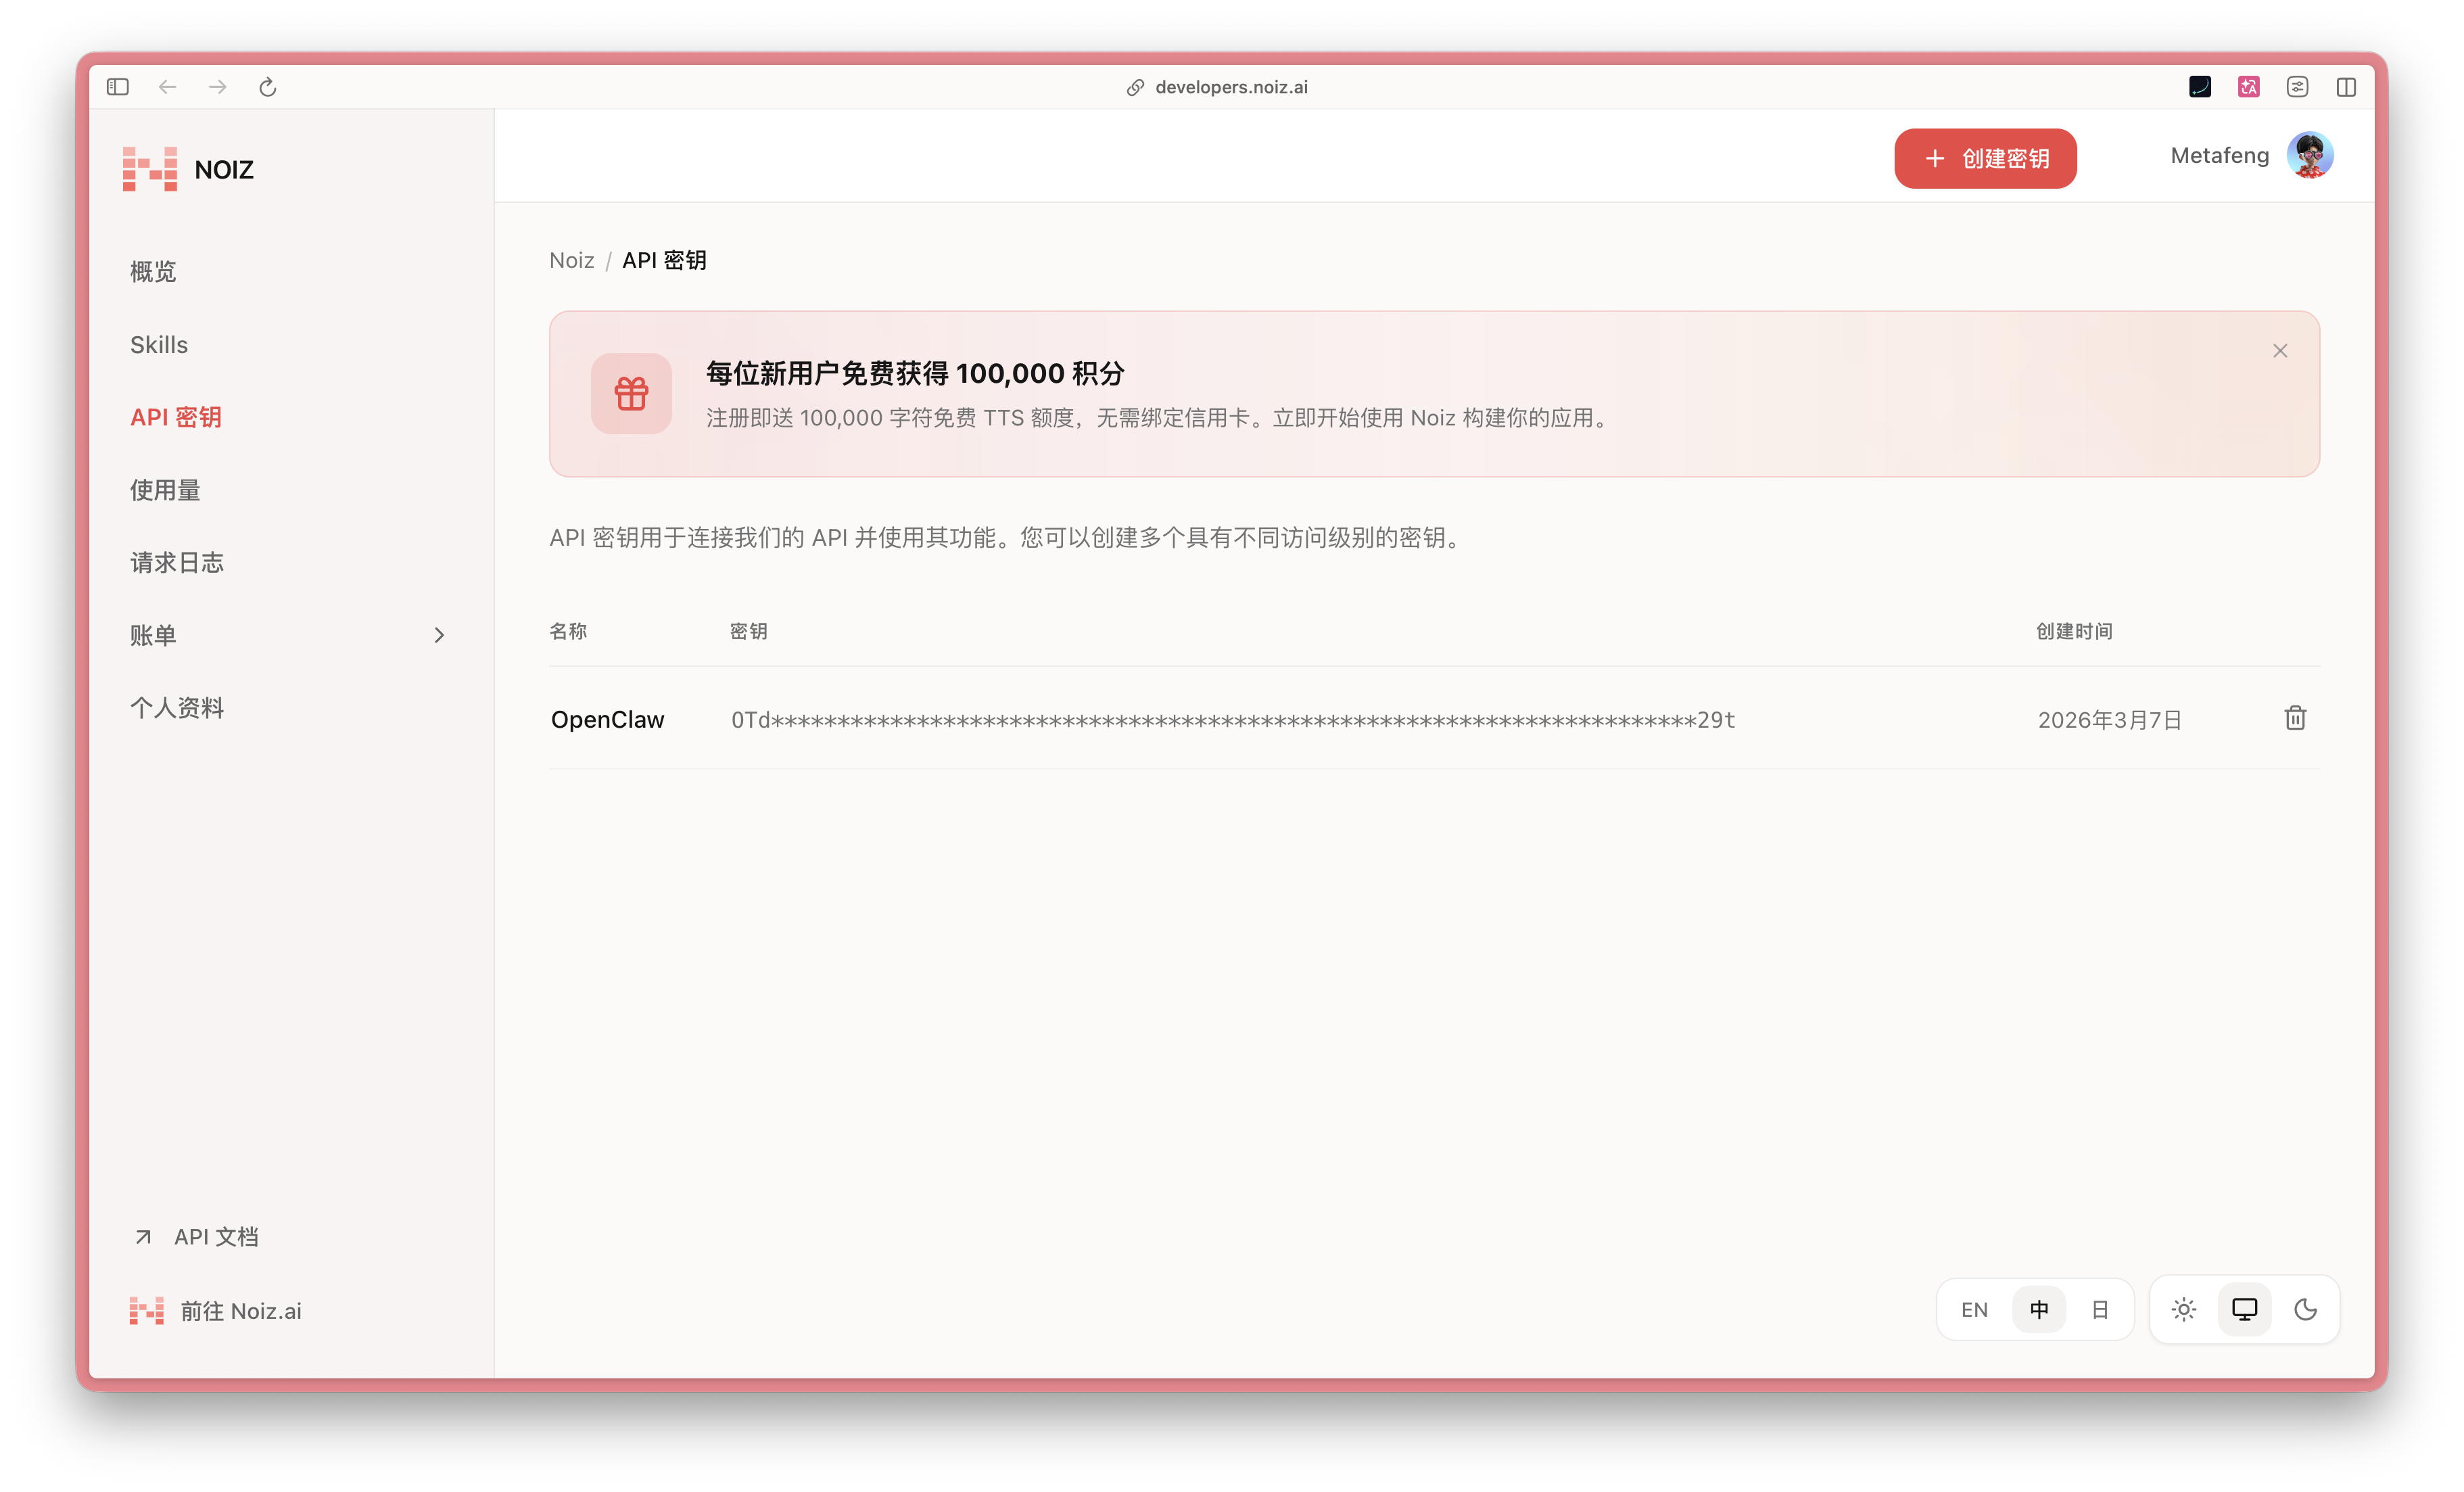The height and width of the screenshot is (1492, 2464).
Task: Switch language to EN
Action: [x=1974, y=1310]
